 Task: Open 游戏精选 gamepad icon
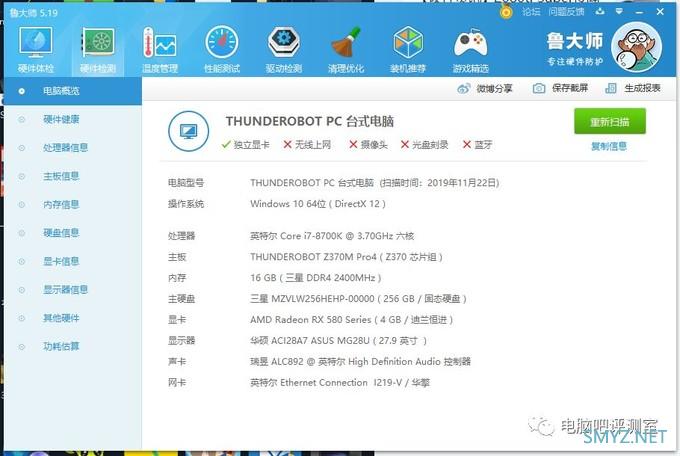(x=471, y=49)
